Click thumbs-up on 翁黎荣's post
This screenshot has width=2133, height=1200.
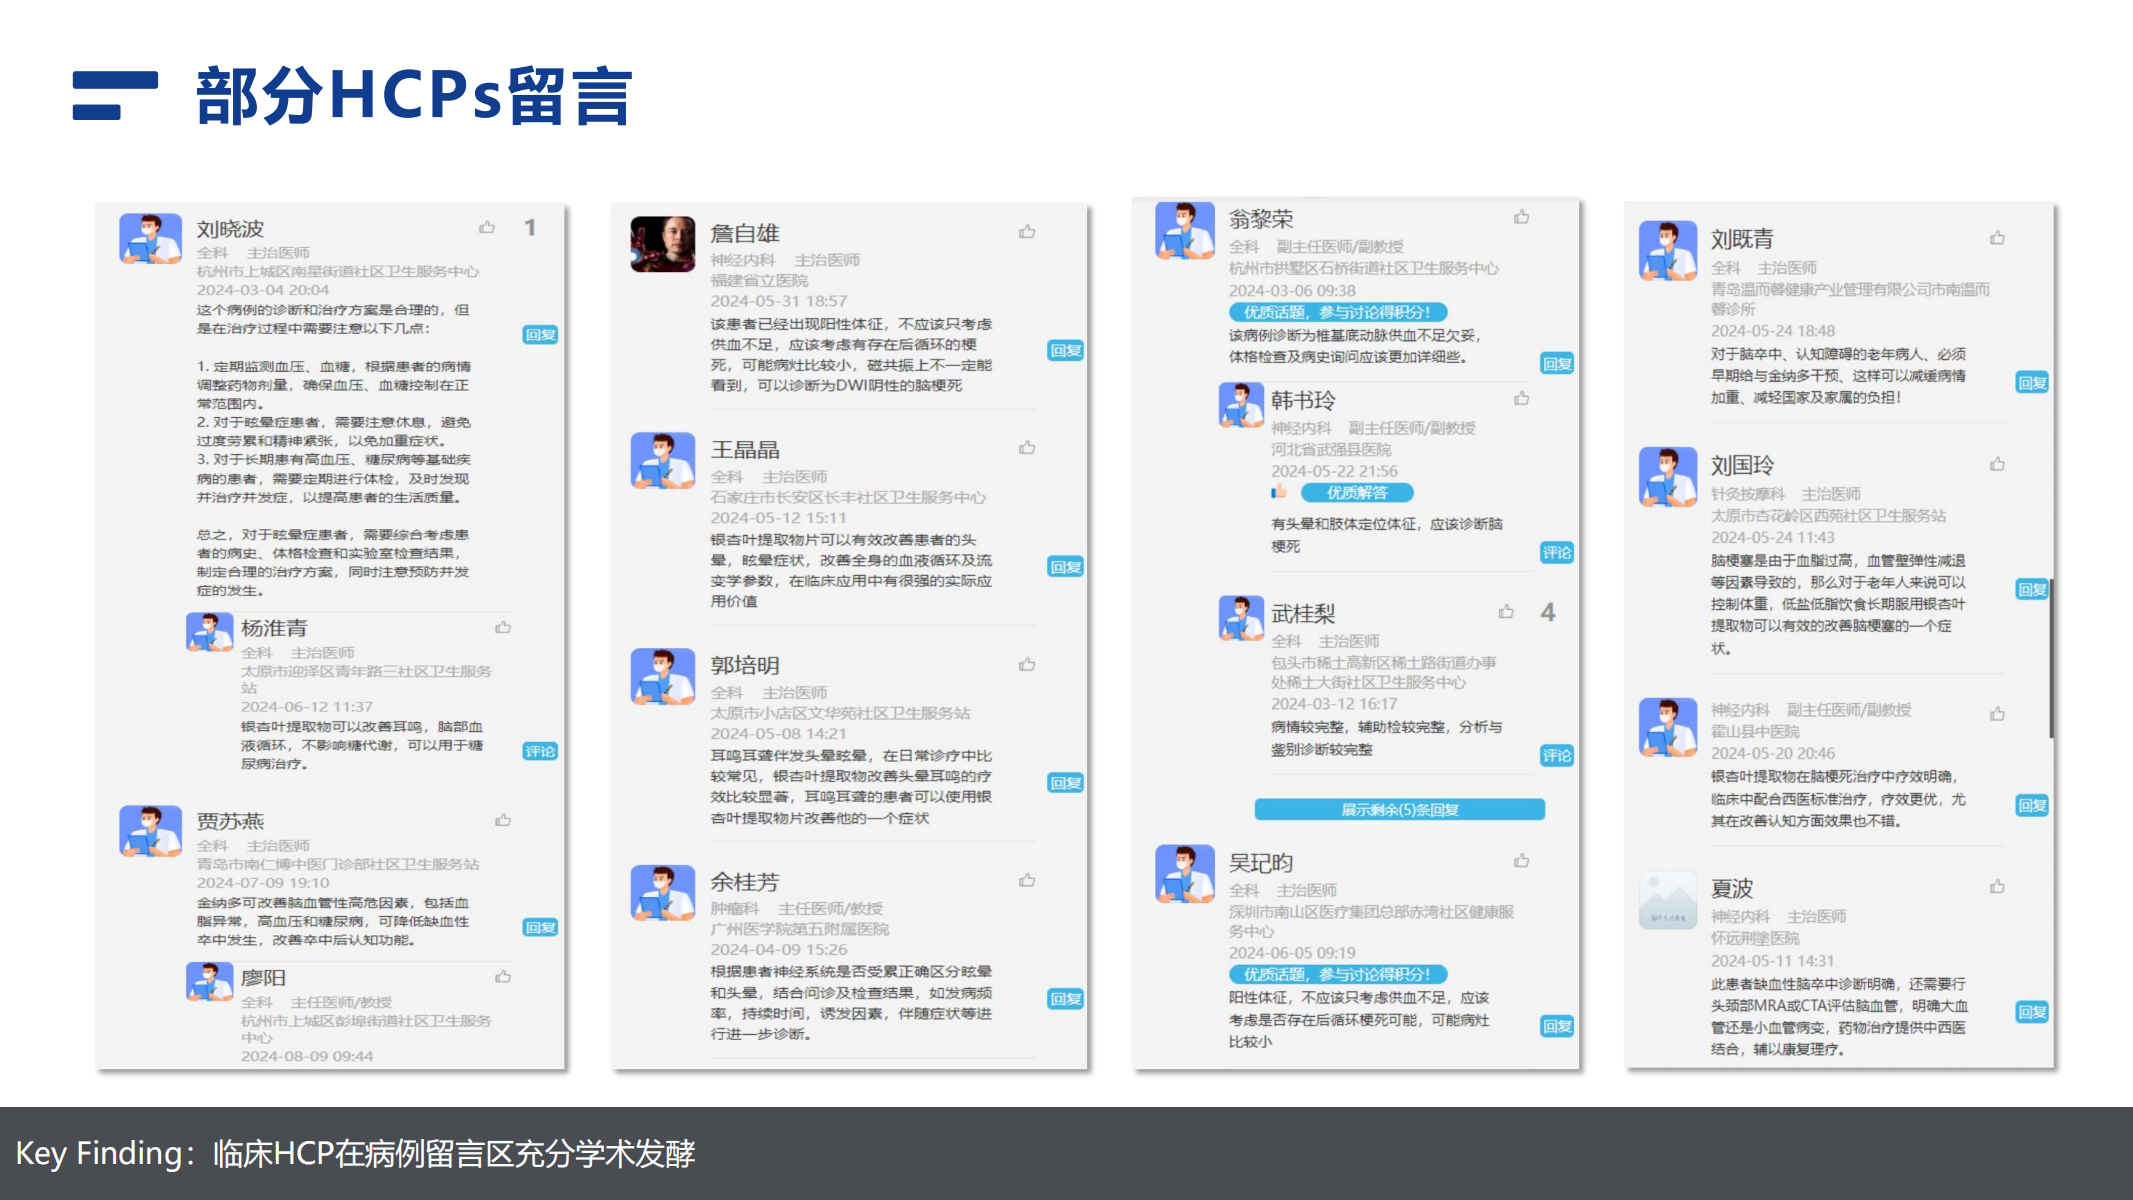(x=1521, y=217)
